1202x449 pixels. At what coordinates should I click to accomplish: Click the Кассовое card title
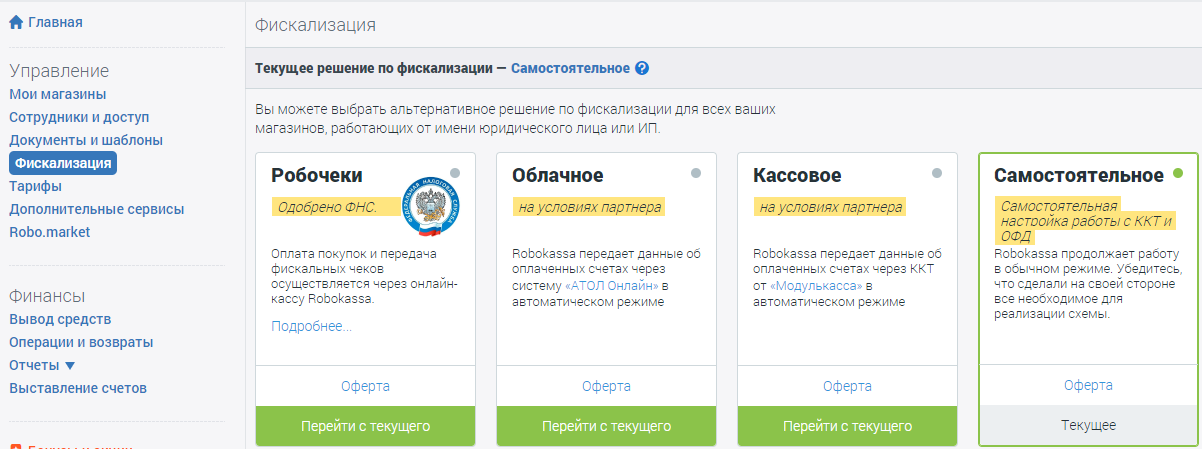tap(797, 176)
